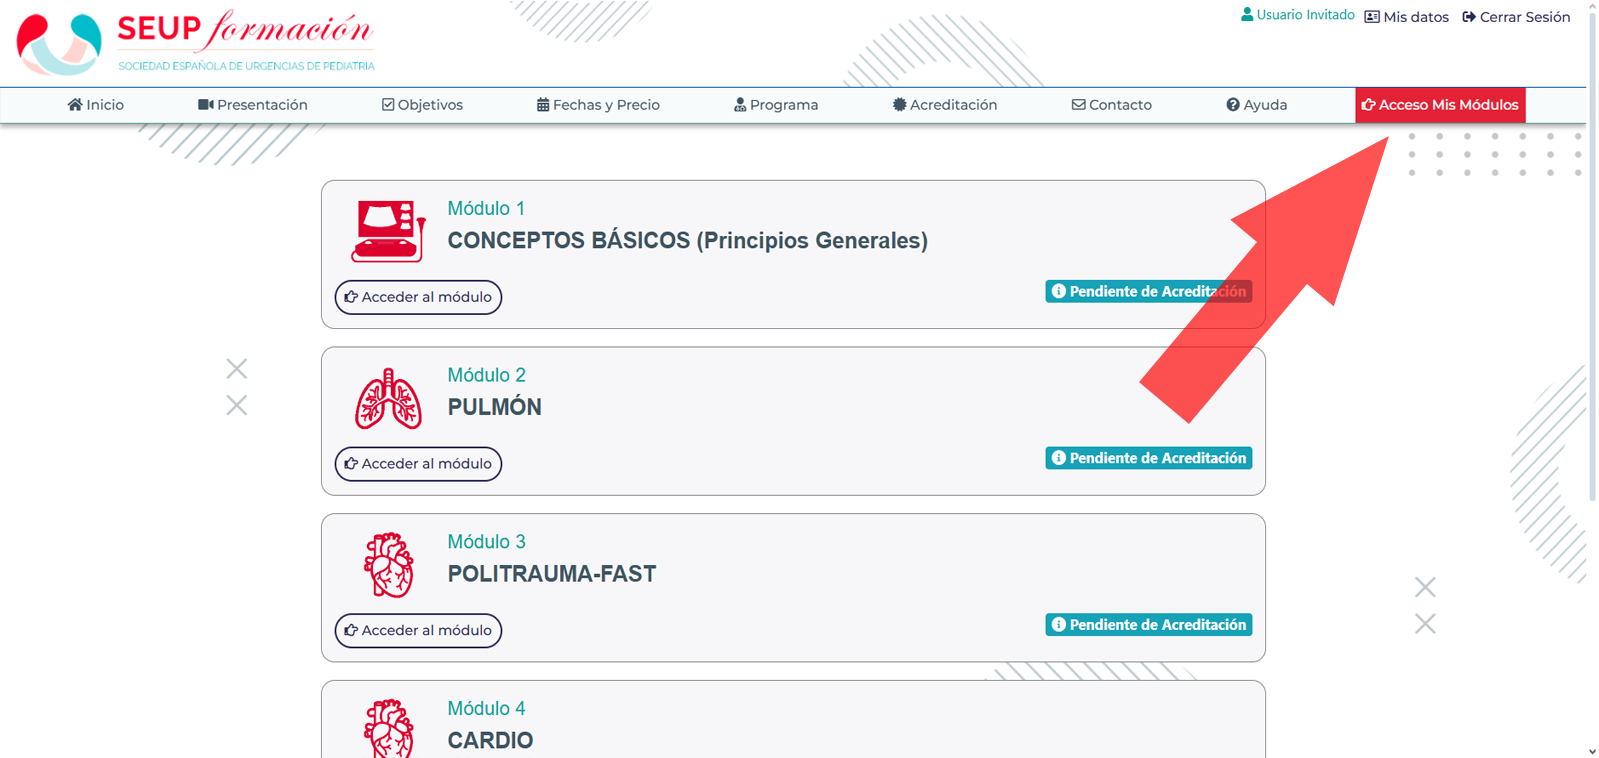Open the Ayuda help menu item

pyautogui.click(x=1257, y=105)
